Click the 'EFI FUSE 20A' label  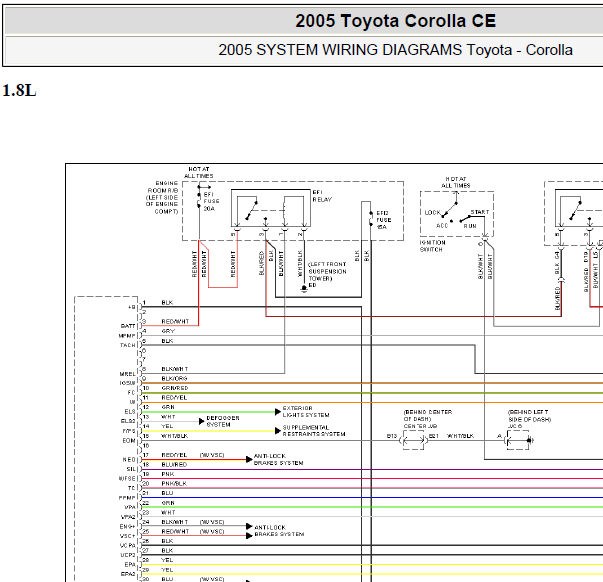(x=211, y=201)
